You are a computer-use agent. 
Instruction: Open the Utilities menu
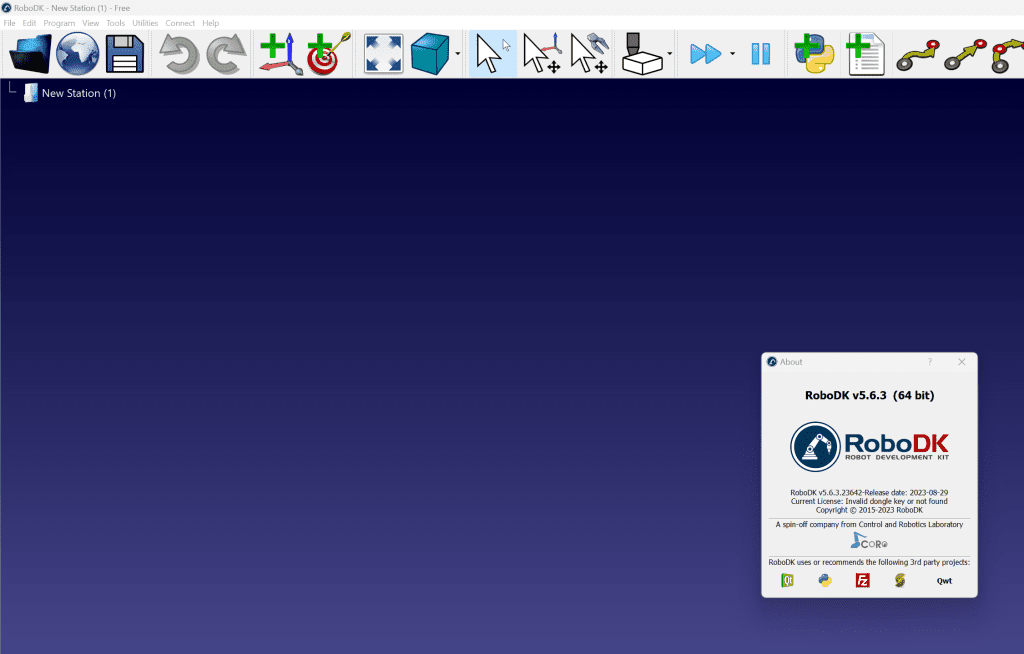coord(145,23)
